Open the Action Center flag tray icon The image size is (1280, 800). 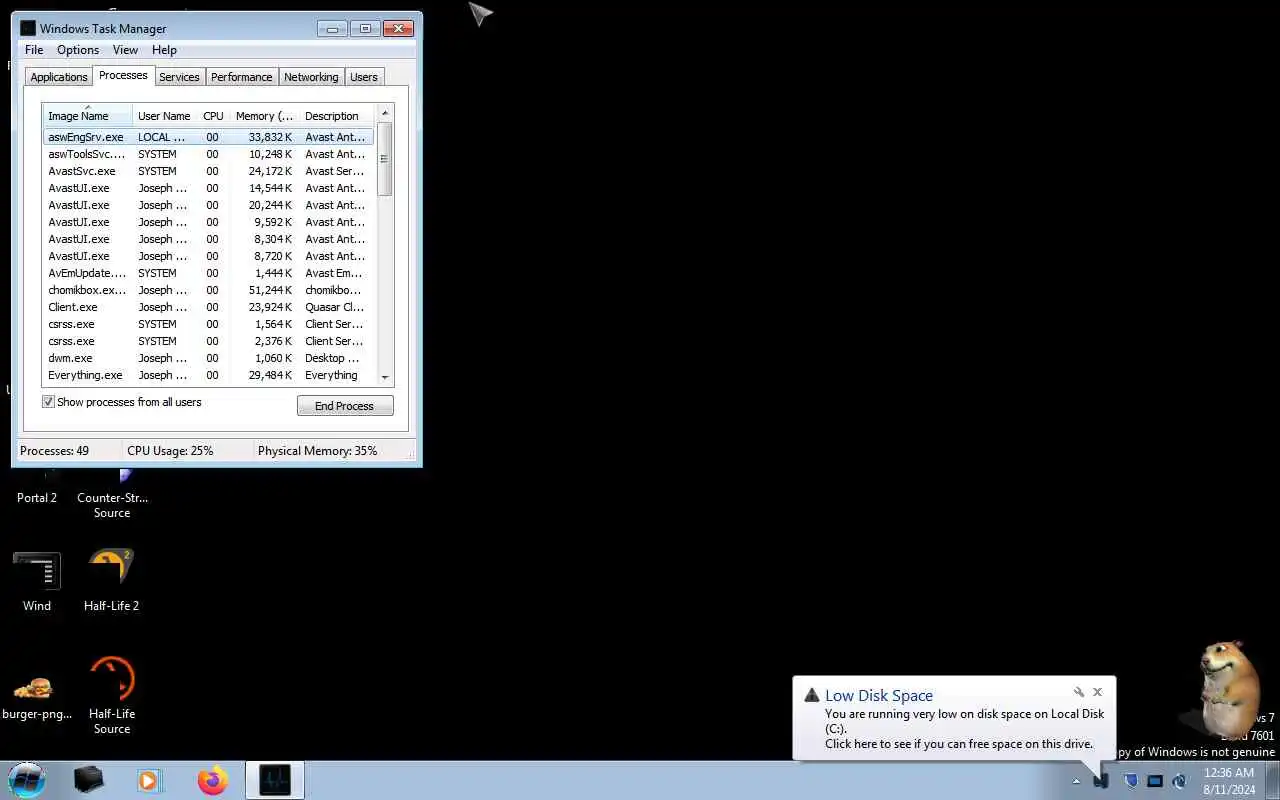(1101, 781)
